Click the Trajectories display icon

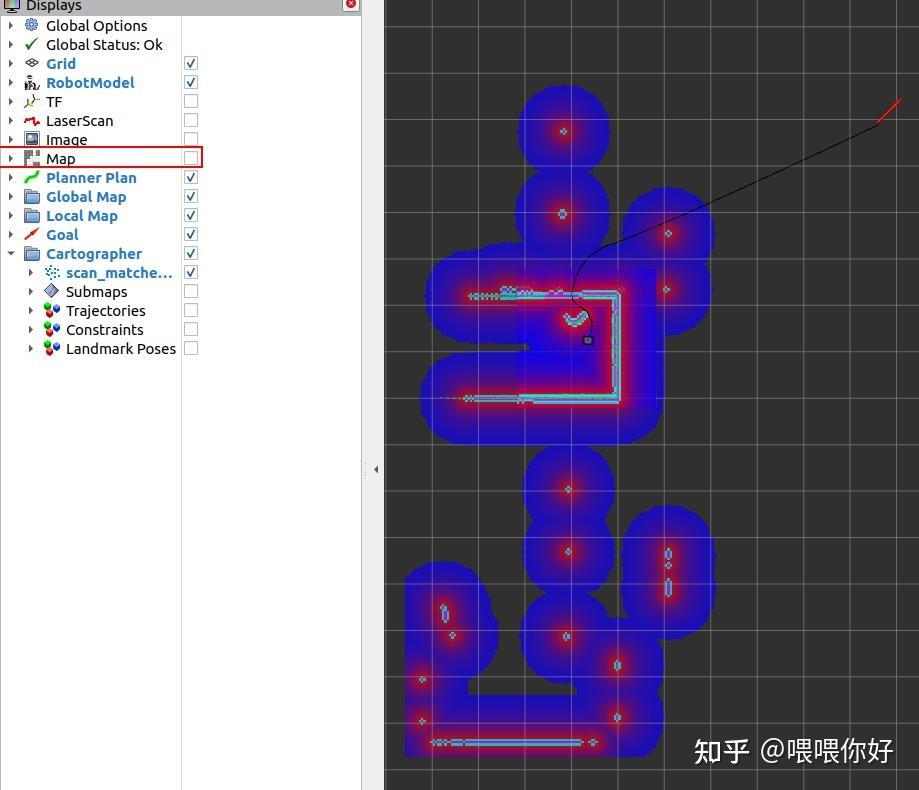pos(51,310)
